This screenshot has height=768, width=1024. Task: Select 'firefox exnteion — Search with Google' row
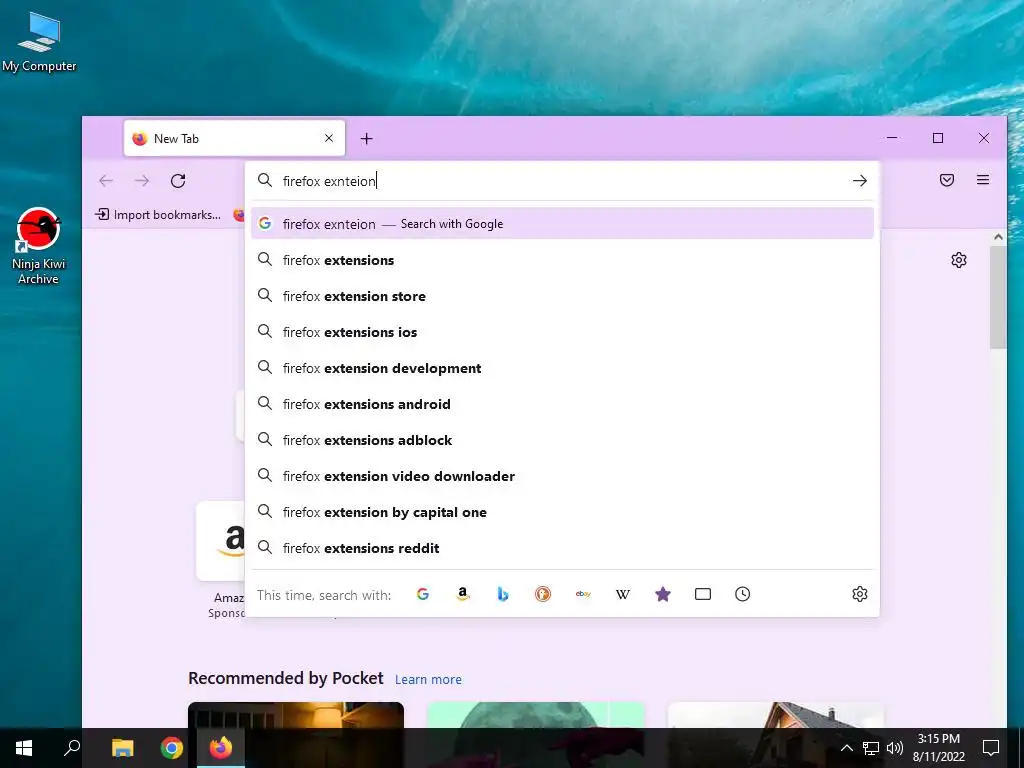click(x=562, y=223)
